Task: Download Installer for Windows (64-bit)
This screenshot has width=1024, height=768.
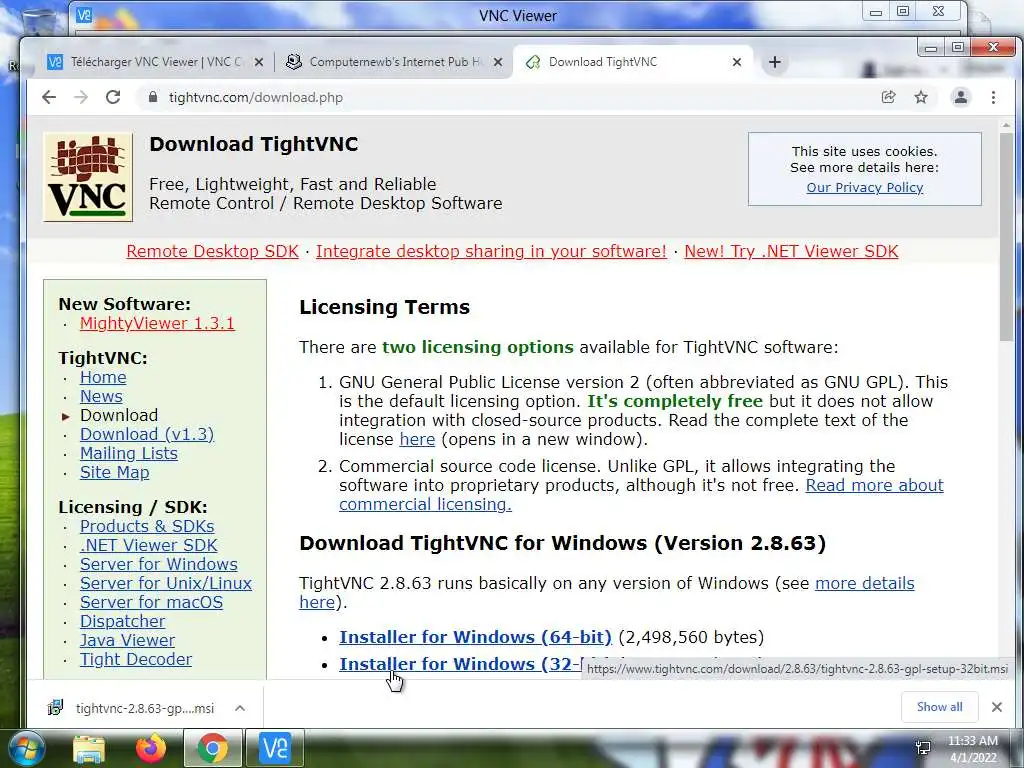Action: tap(475, 637)
